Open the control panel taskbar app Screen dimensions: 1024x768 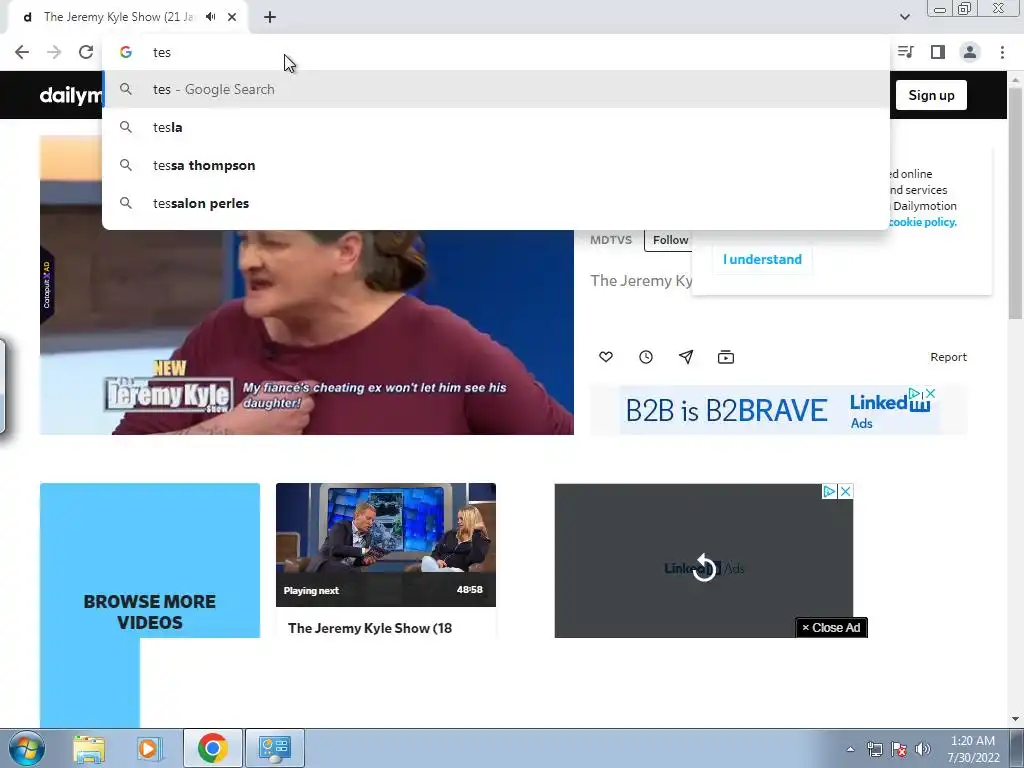click(275, 748)
